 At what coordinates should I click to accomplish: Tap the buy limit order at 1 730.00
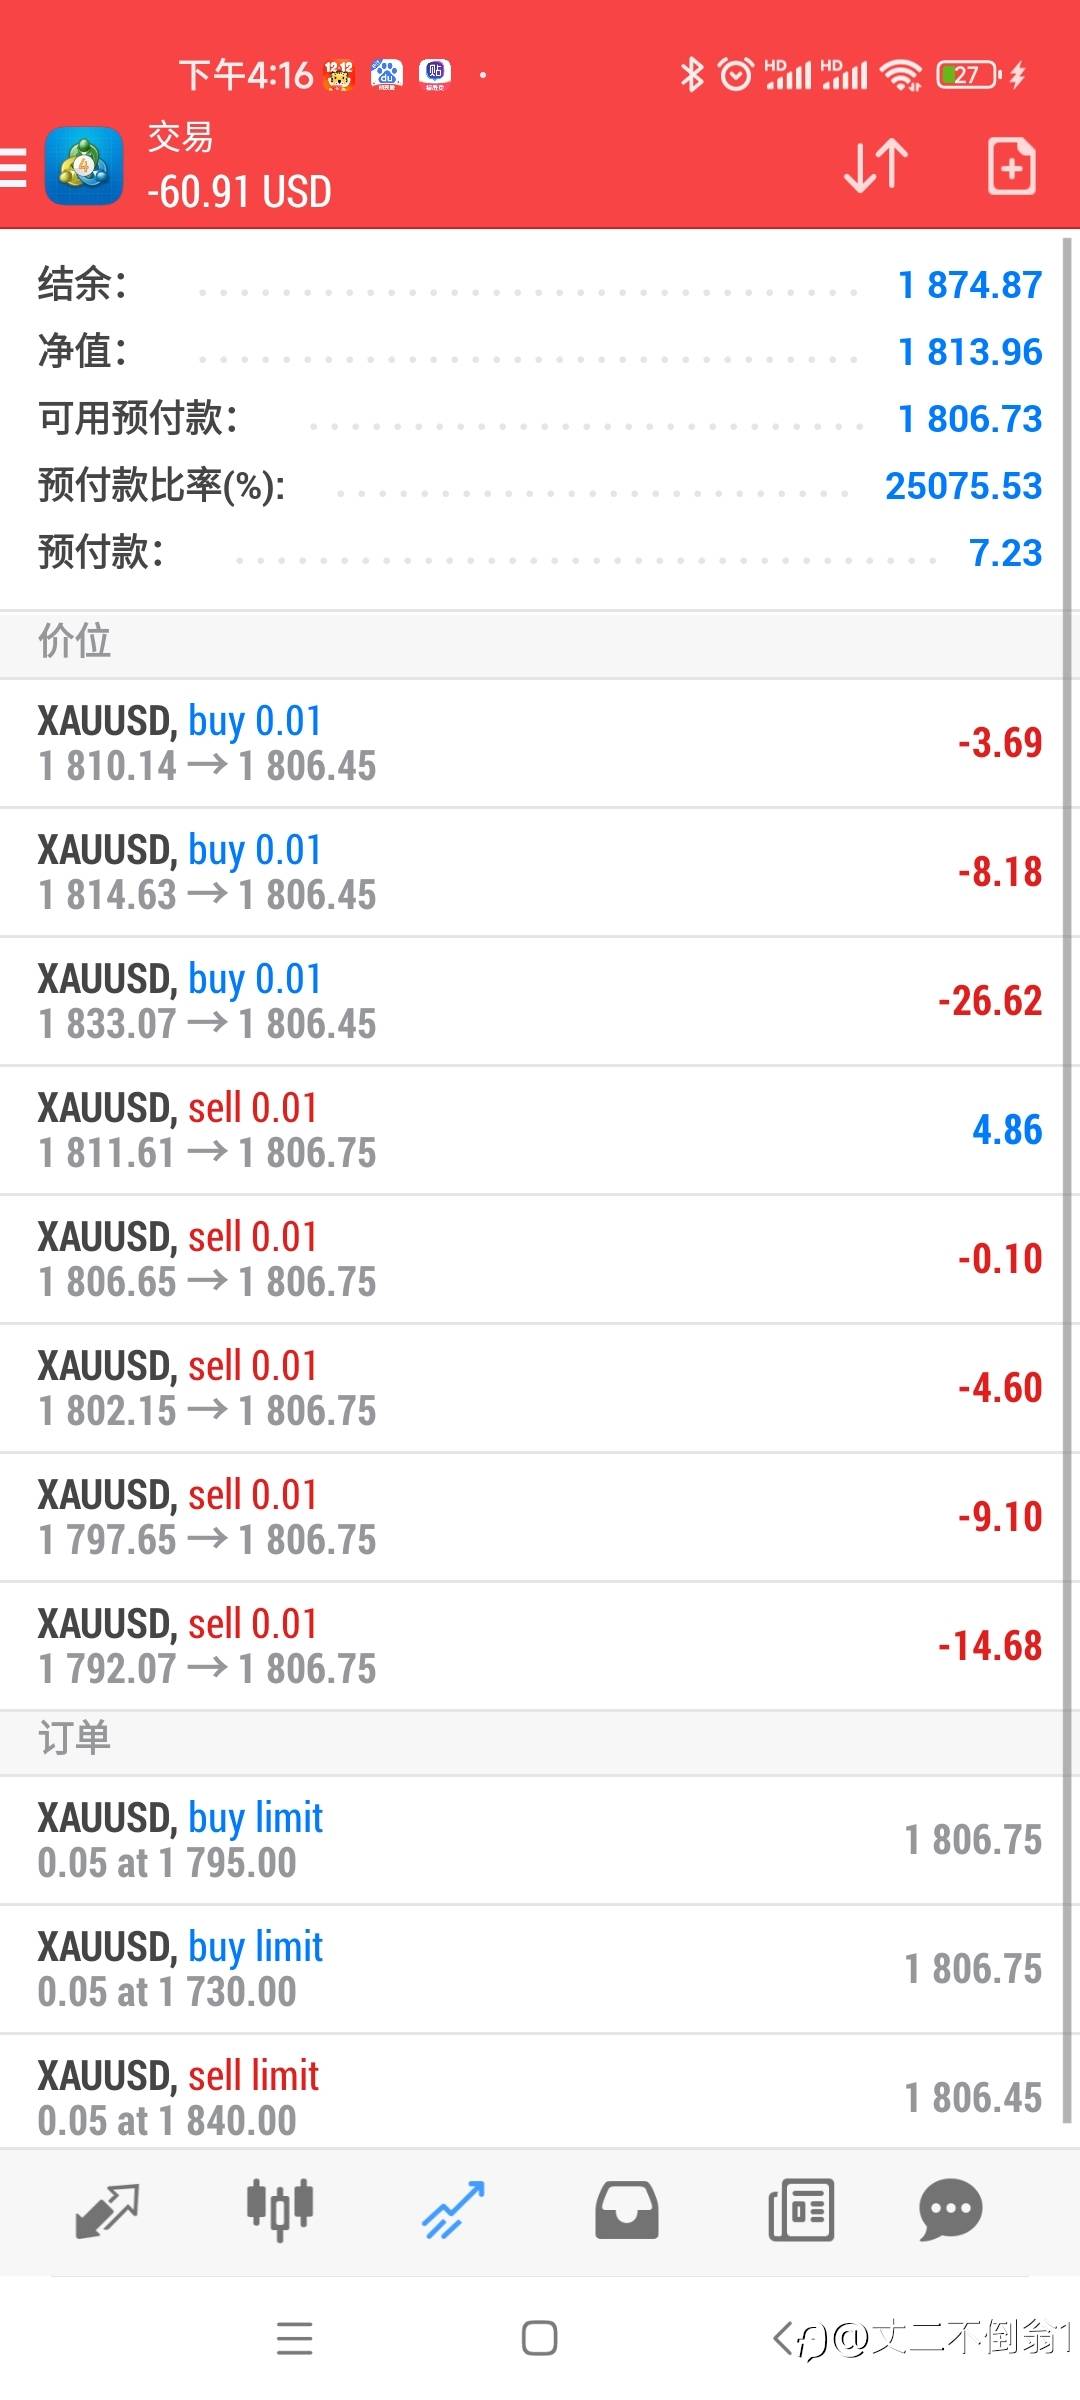point(540,1969)
